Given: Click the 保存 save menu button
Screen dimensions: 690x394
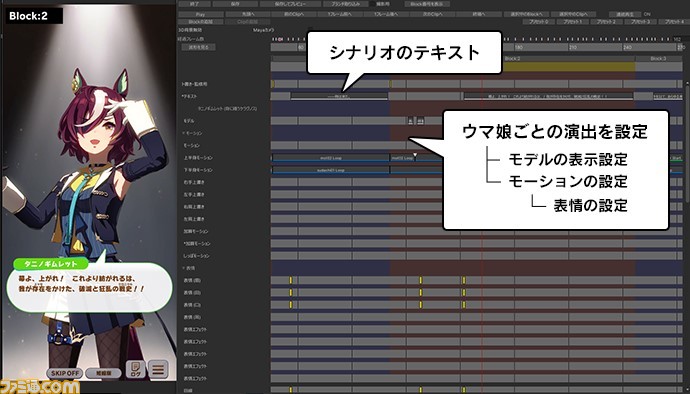Looking at the screenshot, I should 235,4.
